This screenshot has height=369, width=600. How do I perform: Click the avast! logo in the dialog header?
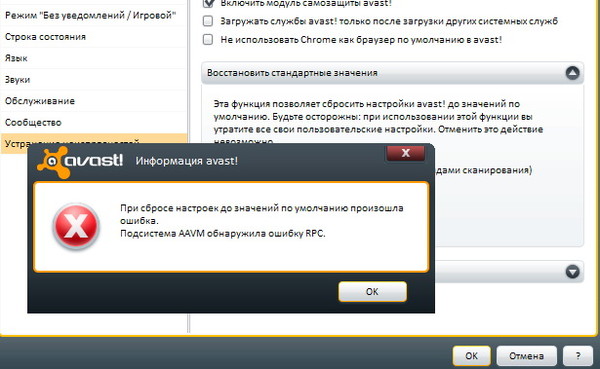[80, 161]
